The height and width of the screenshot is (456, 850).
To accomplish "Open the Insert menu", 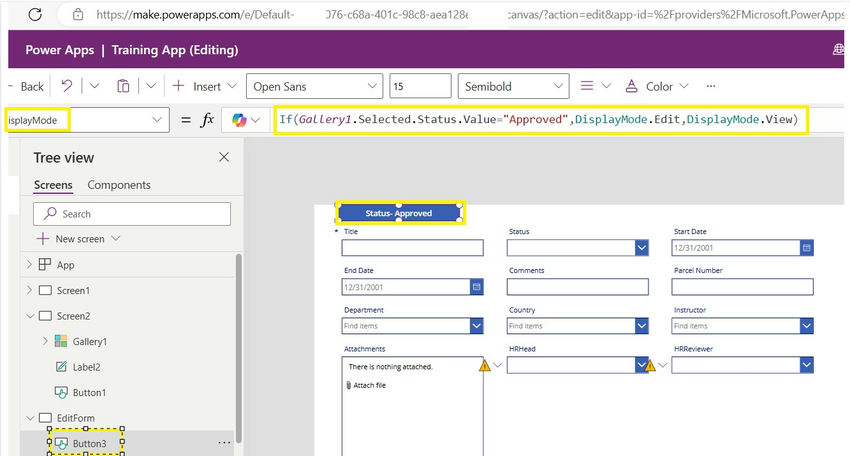I will 204,86.
